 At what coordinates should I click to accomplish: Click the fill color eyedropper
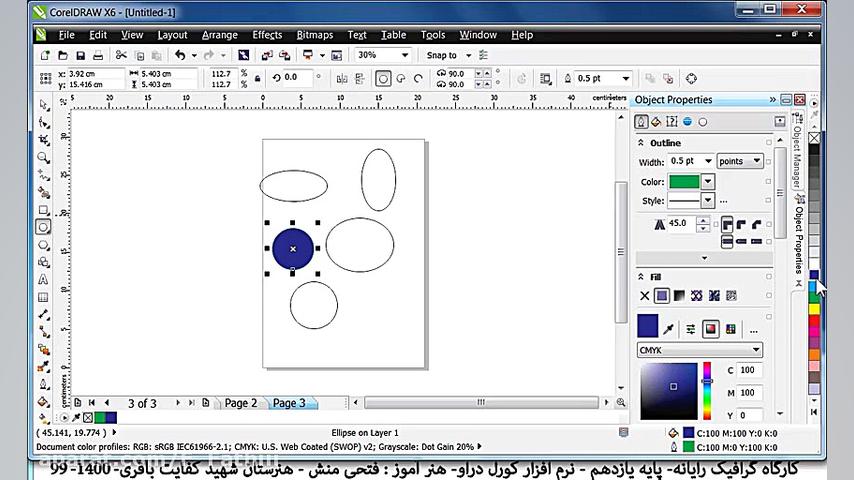click(669, 329)
